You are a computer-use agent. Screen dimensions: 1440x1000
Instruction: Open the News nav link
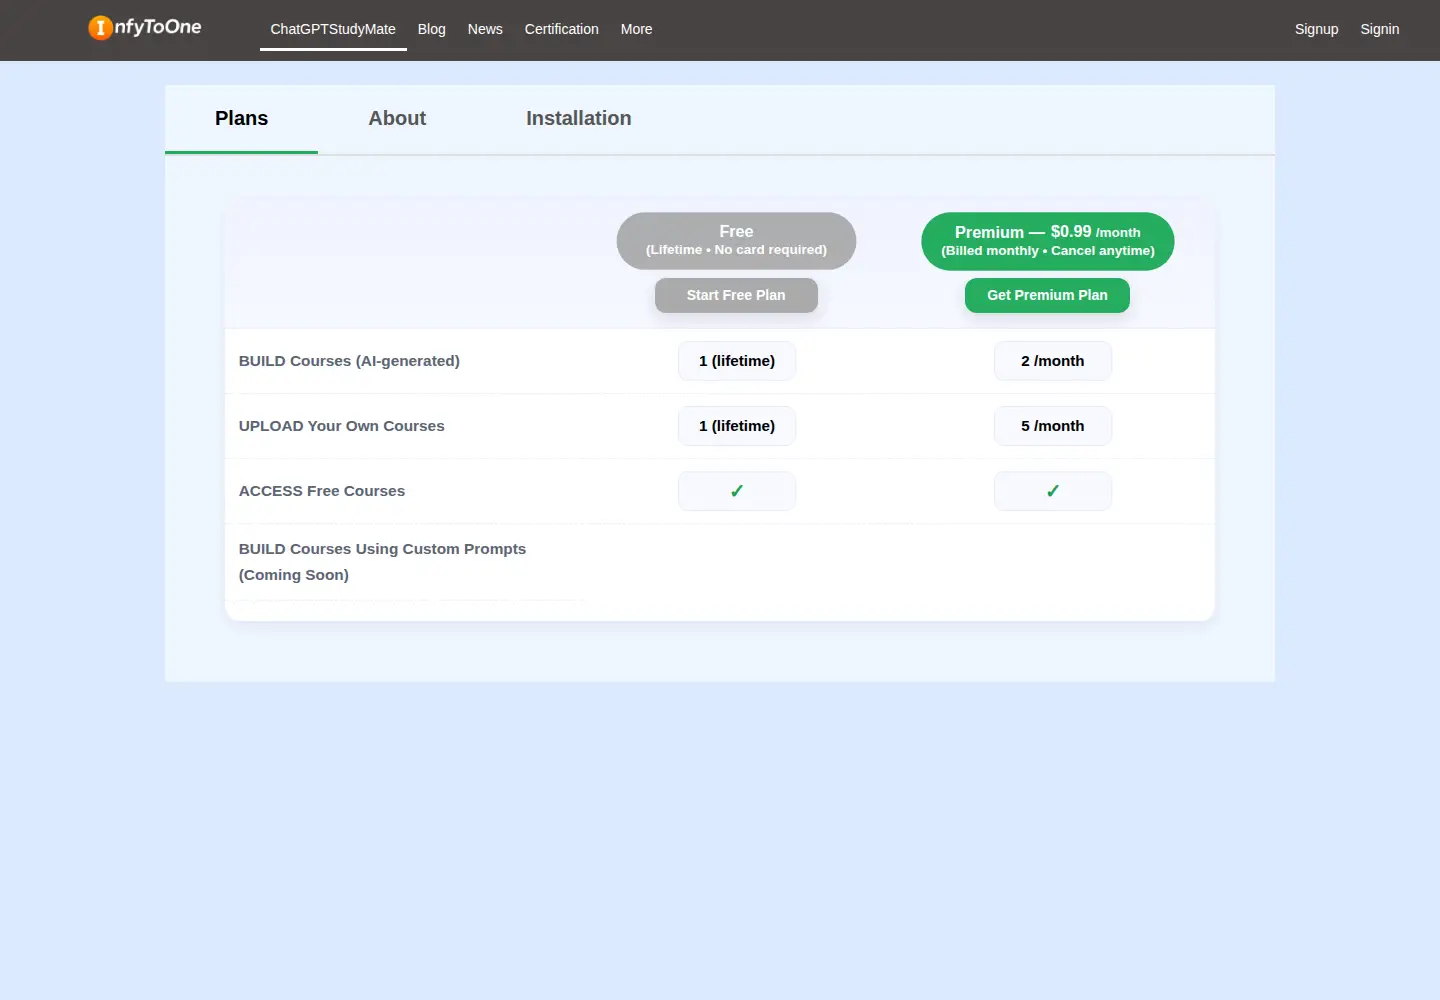[485, 29]
